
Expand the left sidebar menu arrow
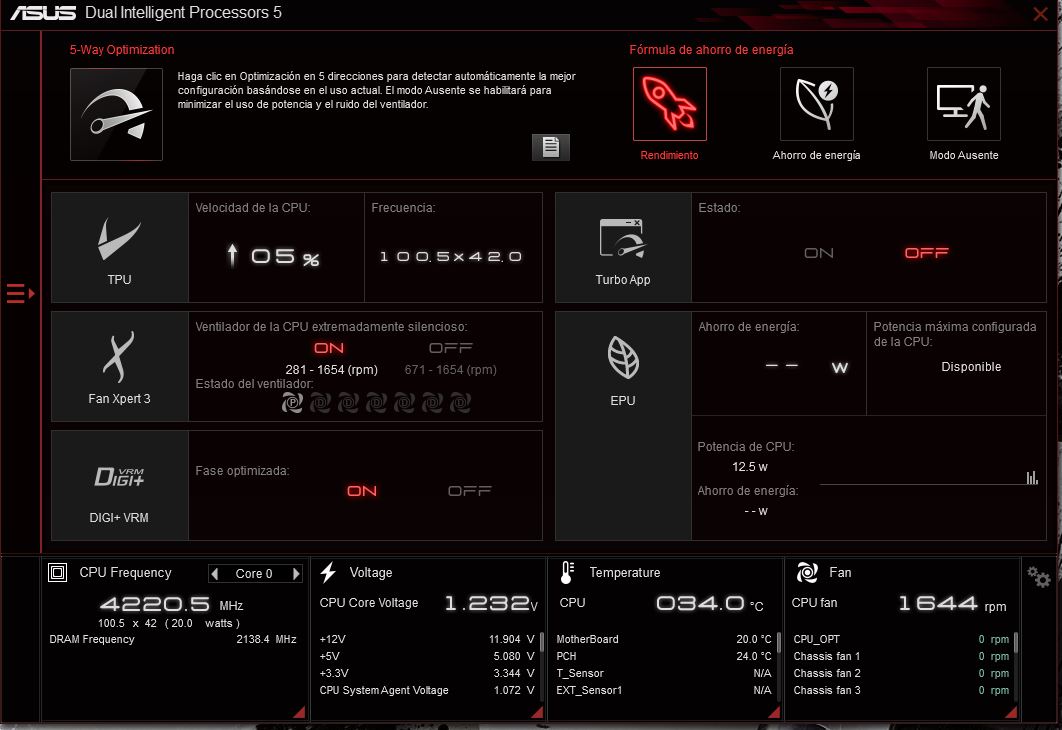pos(20,293)
